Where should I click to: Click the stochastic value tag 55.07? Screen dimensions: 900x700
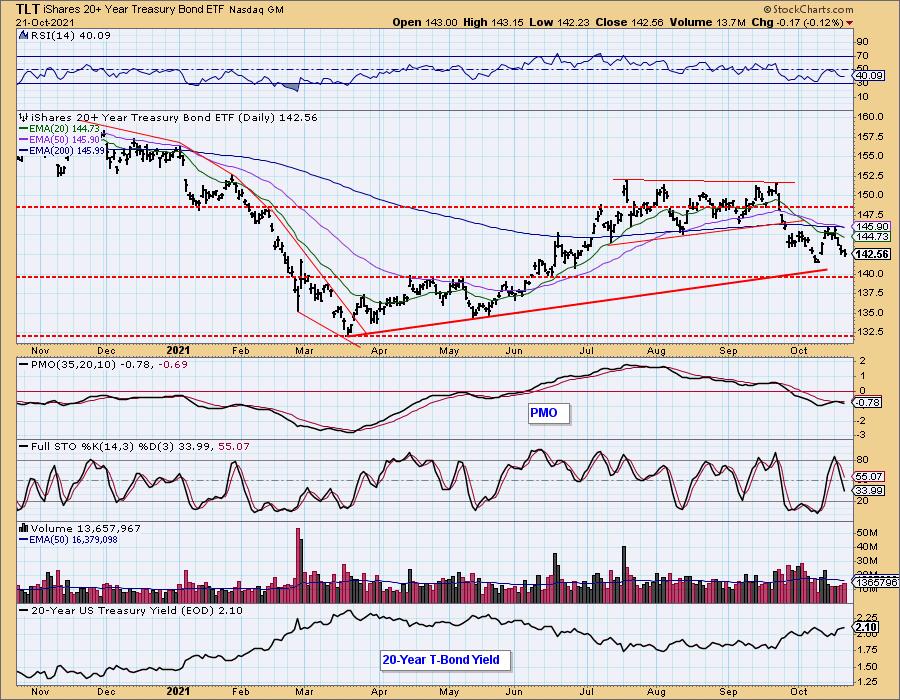(x=869, y=477)
